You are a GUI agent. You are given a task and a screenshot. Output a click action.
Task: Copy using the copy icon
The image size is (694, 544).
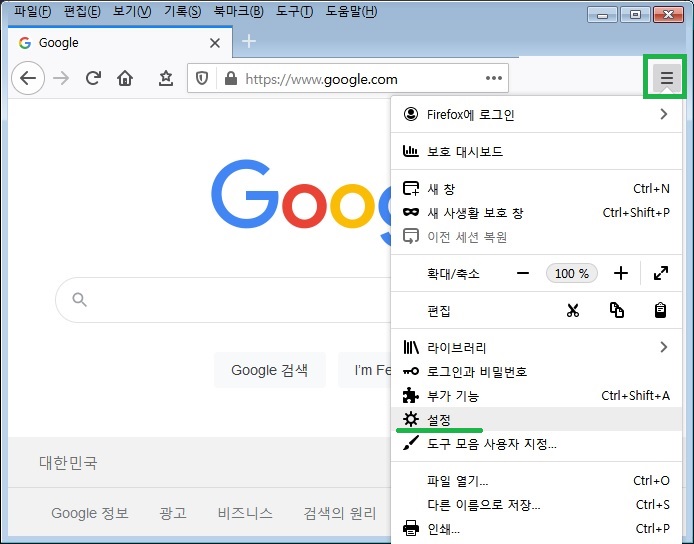click(617, 310)
